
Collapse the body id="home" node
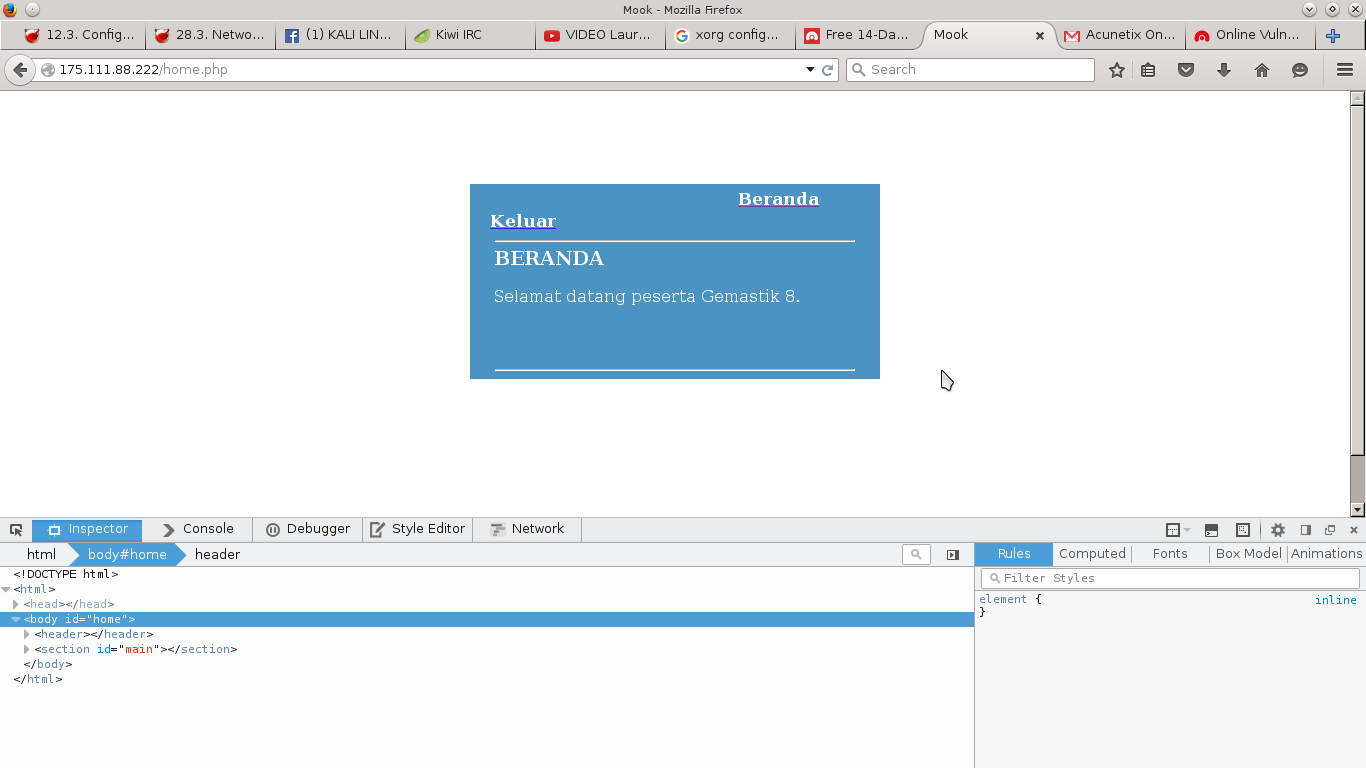point(16,620)
